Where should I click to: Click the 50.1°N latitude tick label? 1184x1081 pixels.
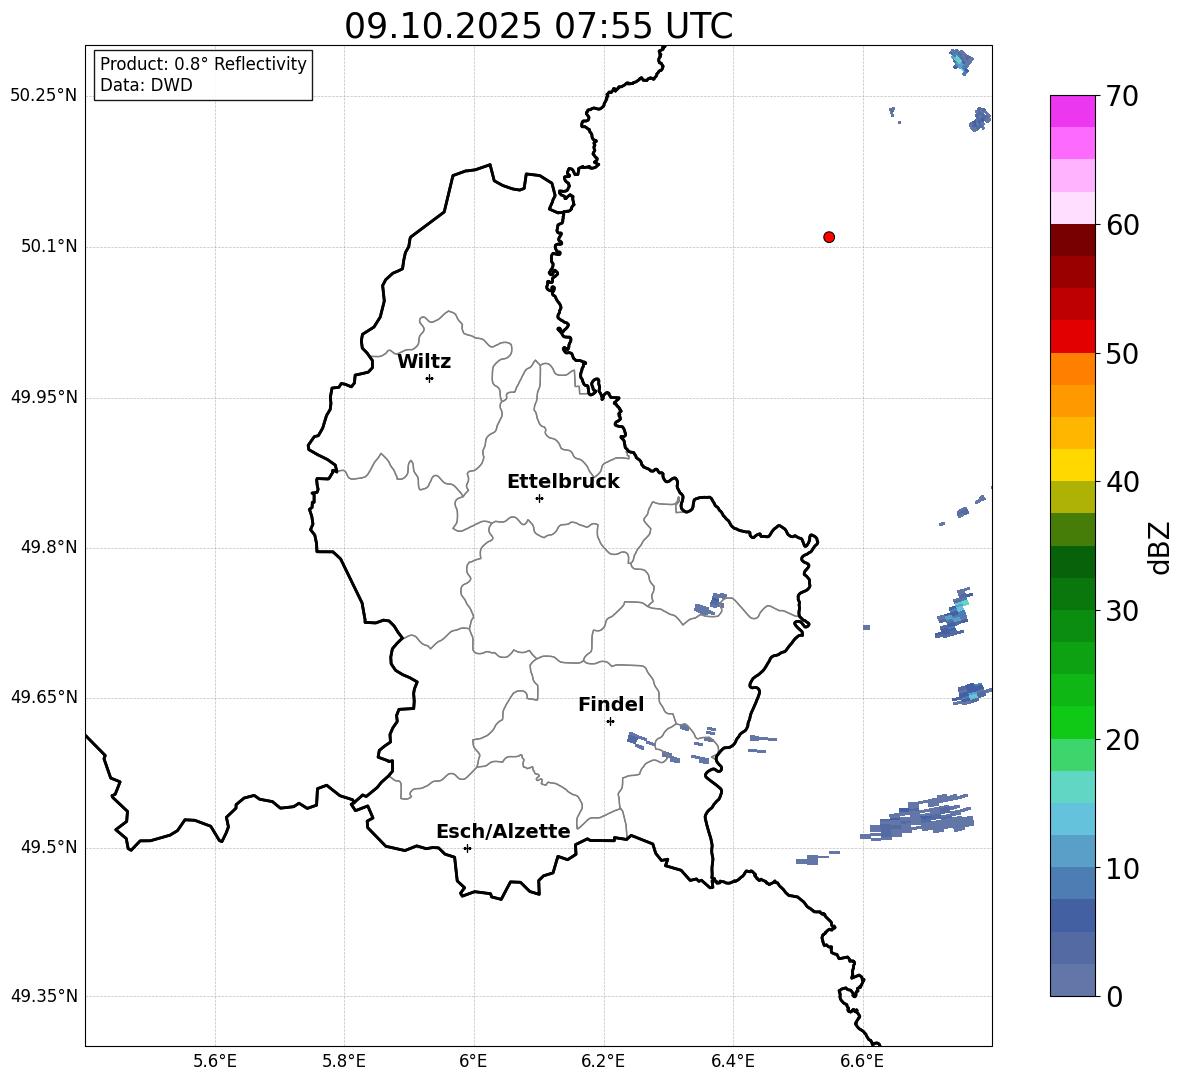pyautogui.click(x=48, y=246)
